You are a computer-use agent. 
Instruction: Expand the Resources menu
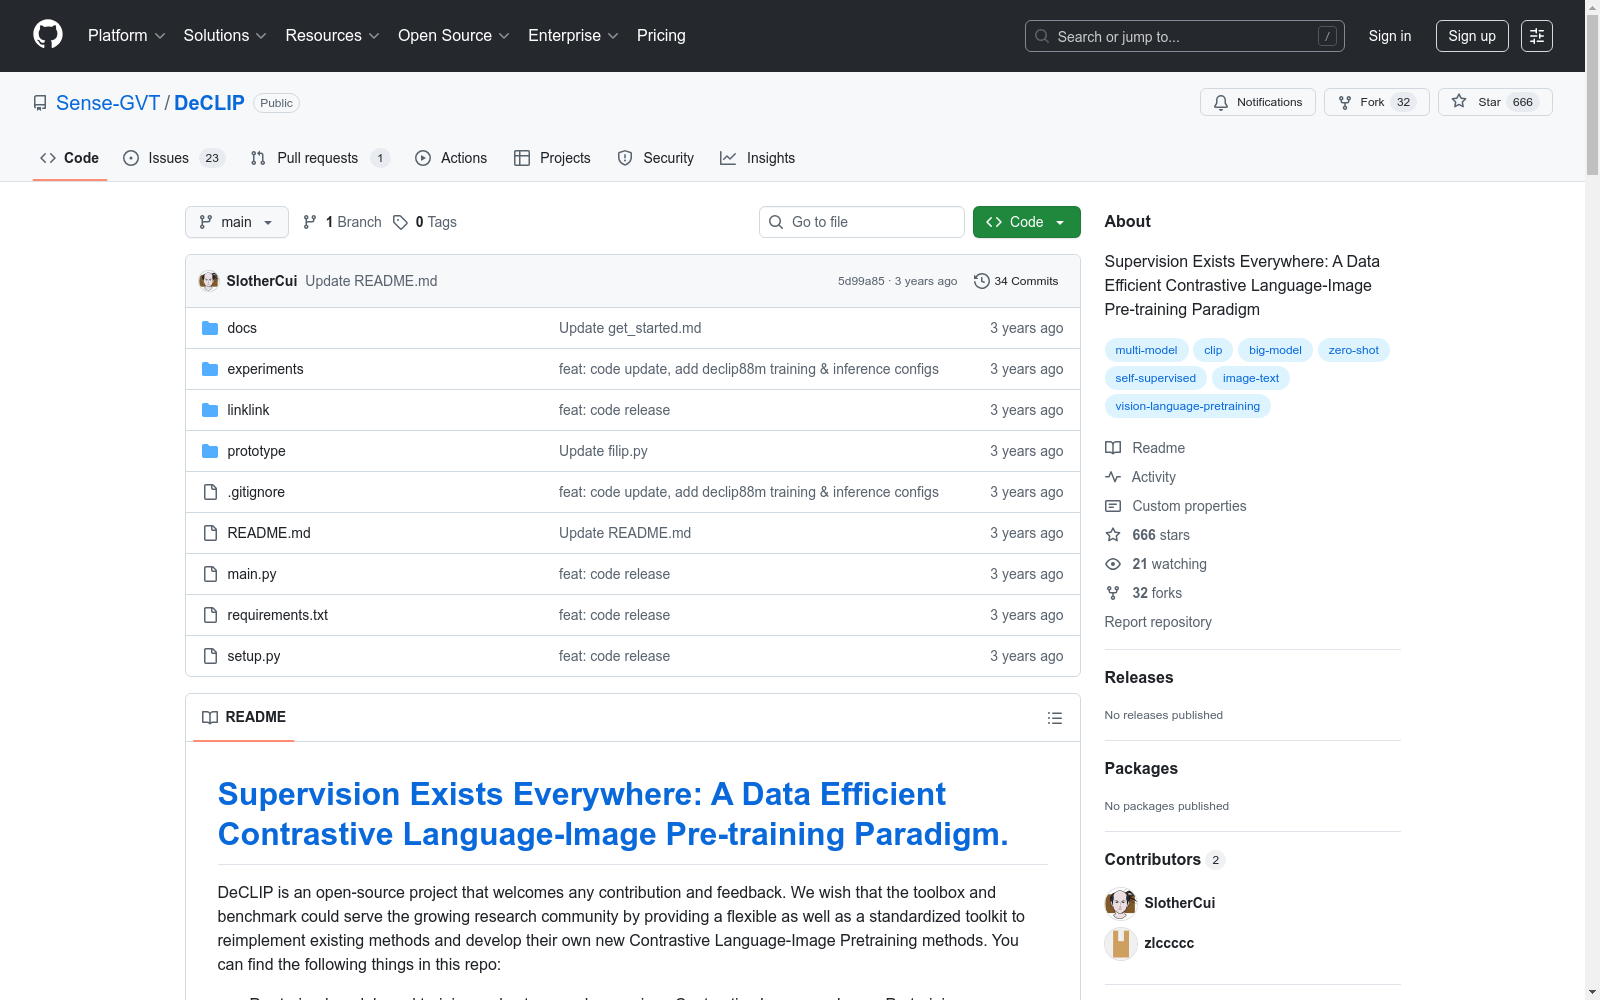coord(332,36)
